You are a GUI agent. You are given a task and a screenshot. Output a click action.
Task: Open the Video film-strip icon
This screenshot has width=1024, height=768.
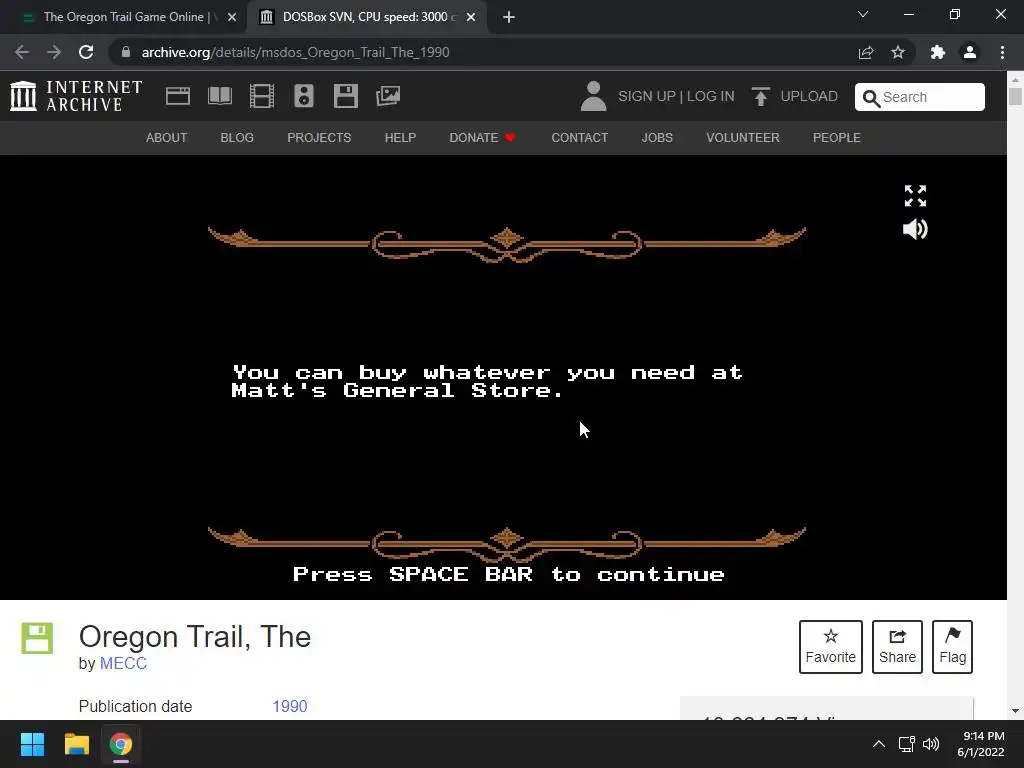262,96
